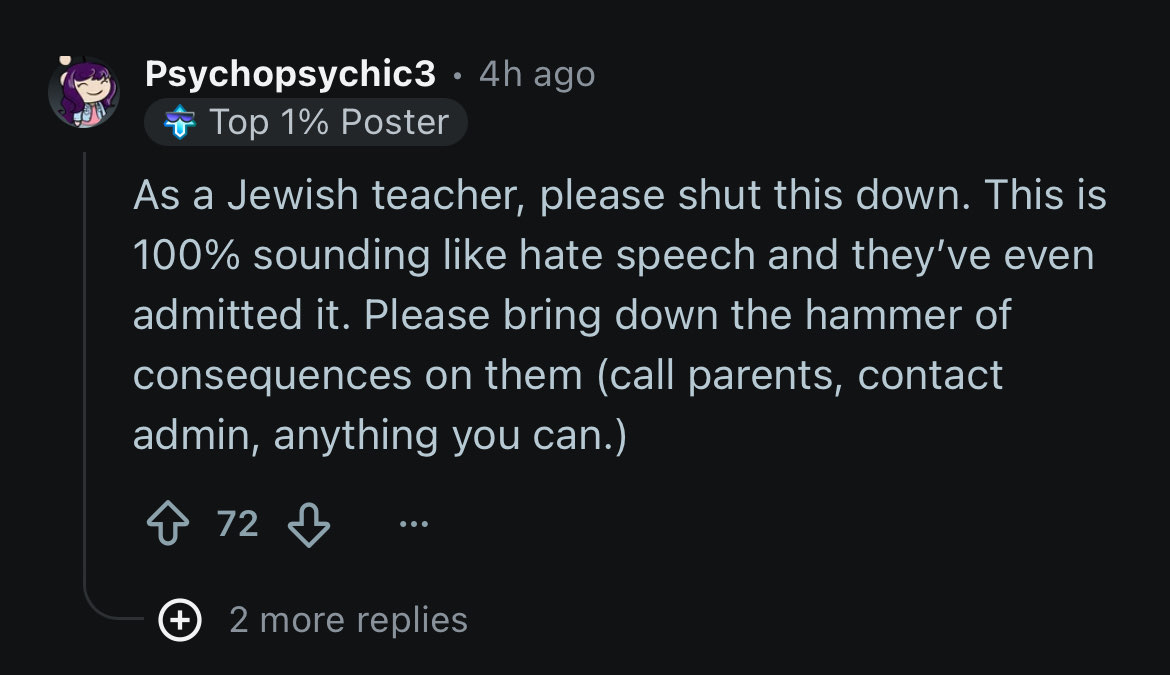Click "100%" in the comment text
This screenshot has height=675, width=1170.
[187, 256]
